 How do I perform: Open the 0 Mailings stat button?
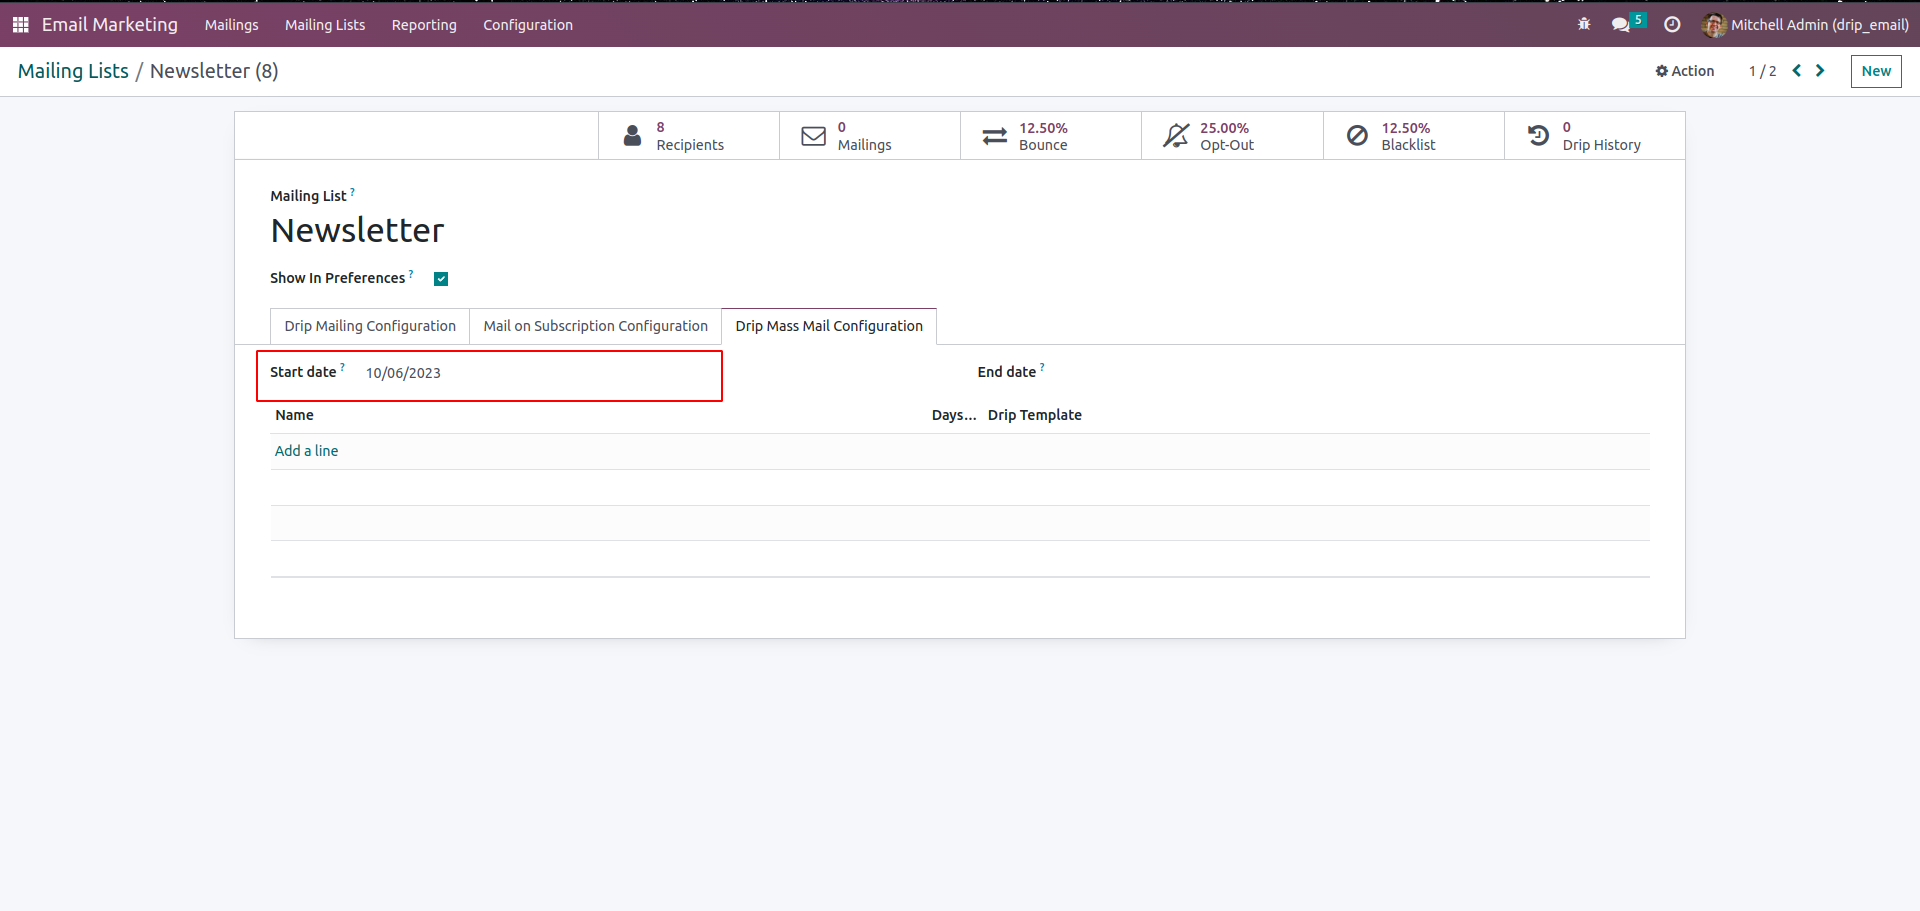[870, 136]
